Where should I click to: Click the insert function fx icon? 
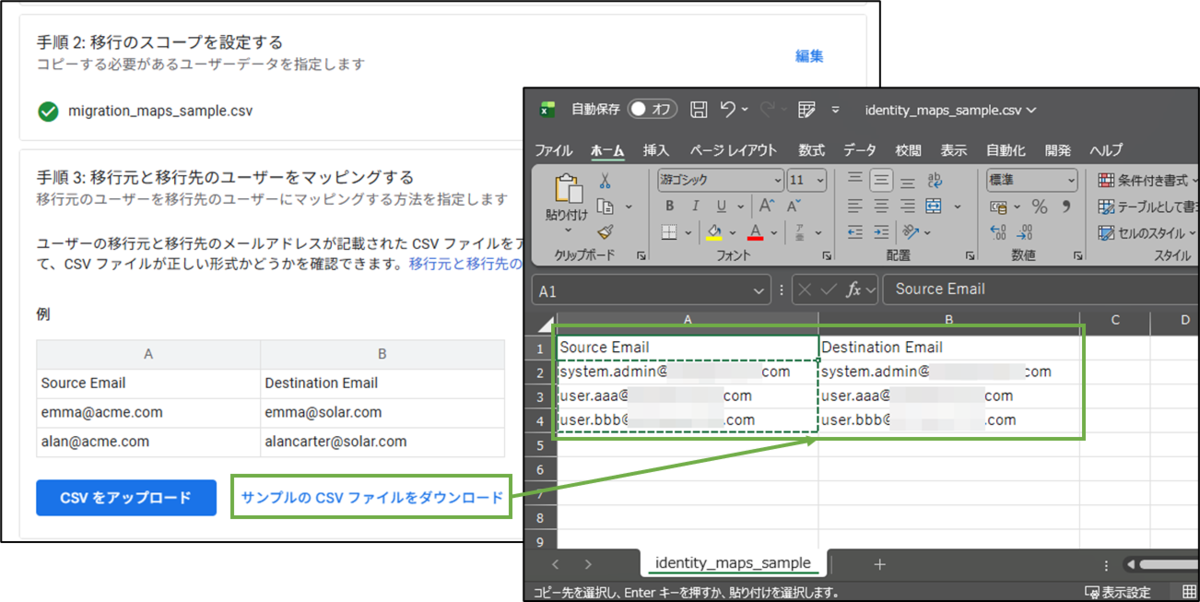[x=853, y=289]
